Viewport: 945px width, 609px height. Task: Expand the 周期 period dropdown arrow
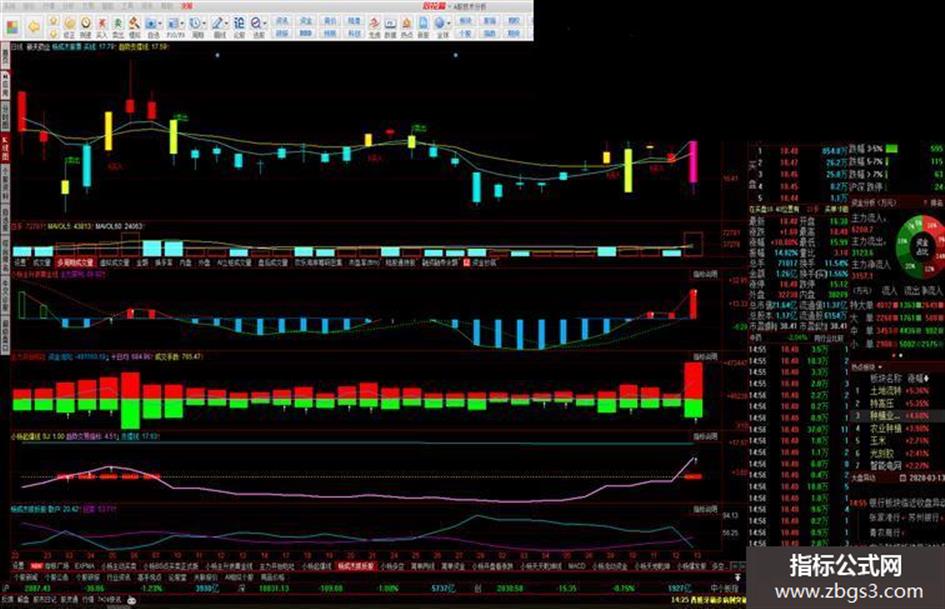pos(204,24)
